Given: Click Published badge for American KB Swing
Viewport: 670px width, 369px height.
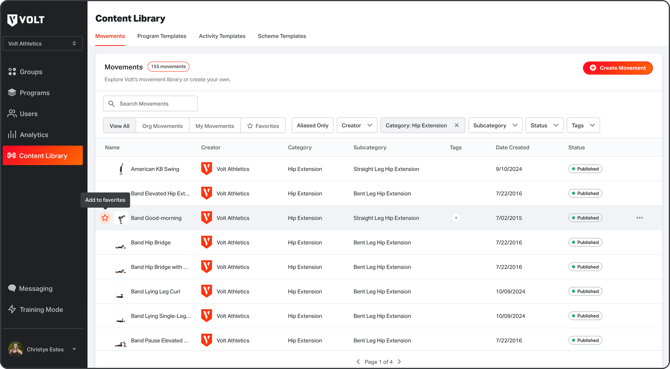Looking at the screenshot, I should pyautogui.click(x=585, y=169).
